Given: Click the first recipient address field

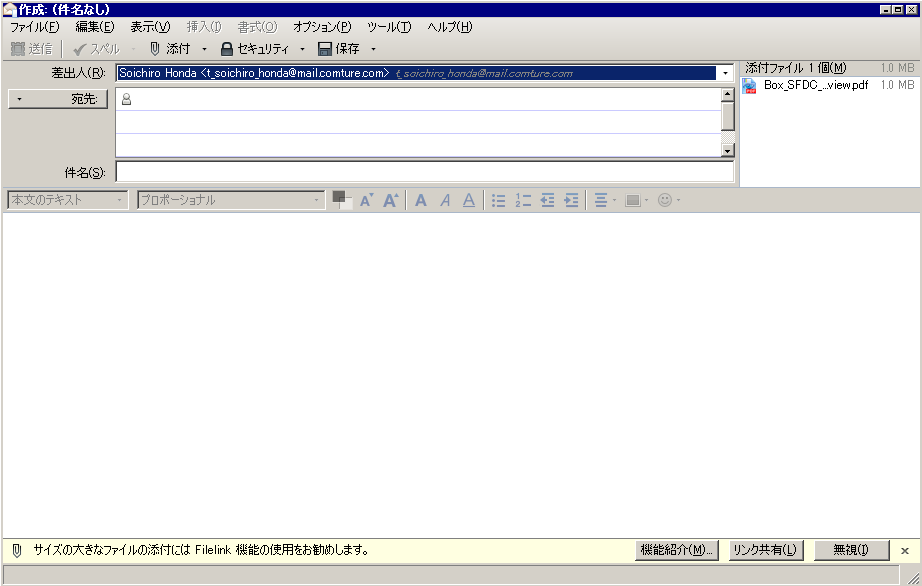Looking at the screenshot, I should click(x=418, y=99).
